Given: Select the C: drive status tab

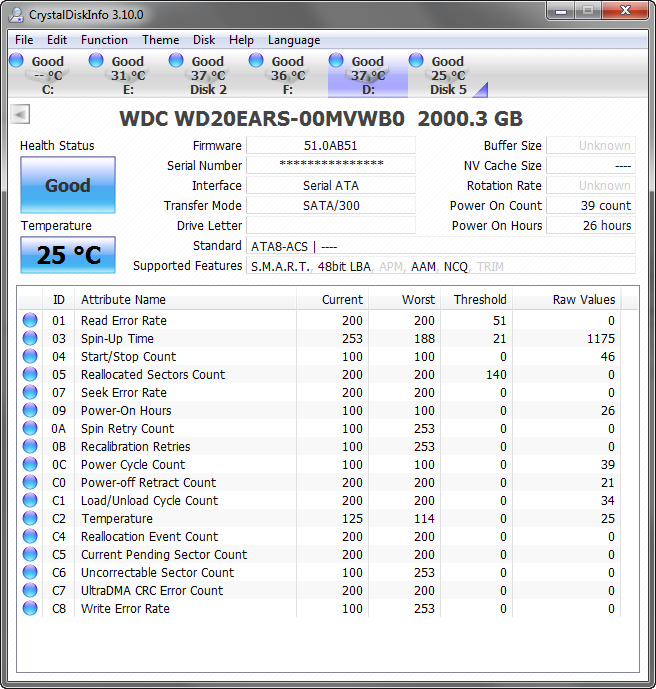Looking at the screenshot, I should 47,75.
